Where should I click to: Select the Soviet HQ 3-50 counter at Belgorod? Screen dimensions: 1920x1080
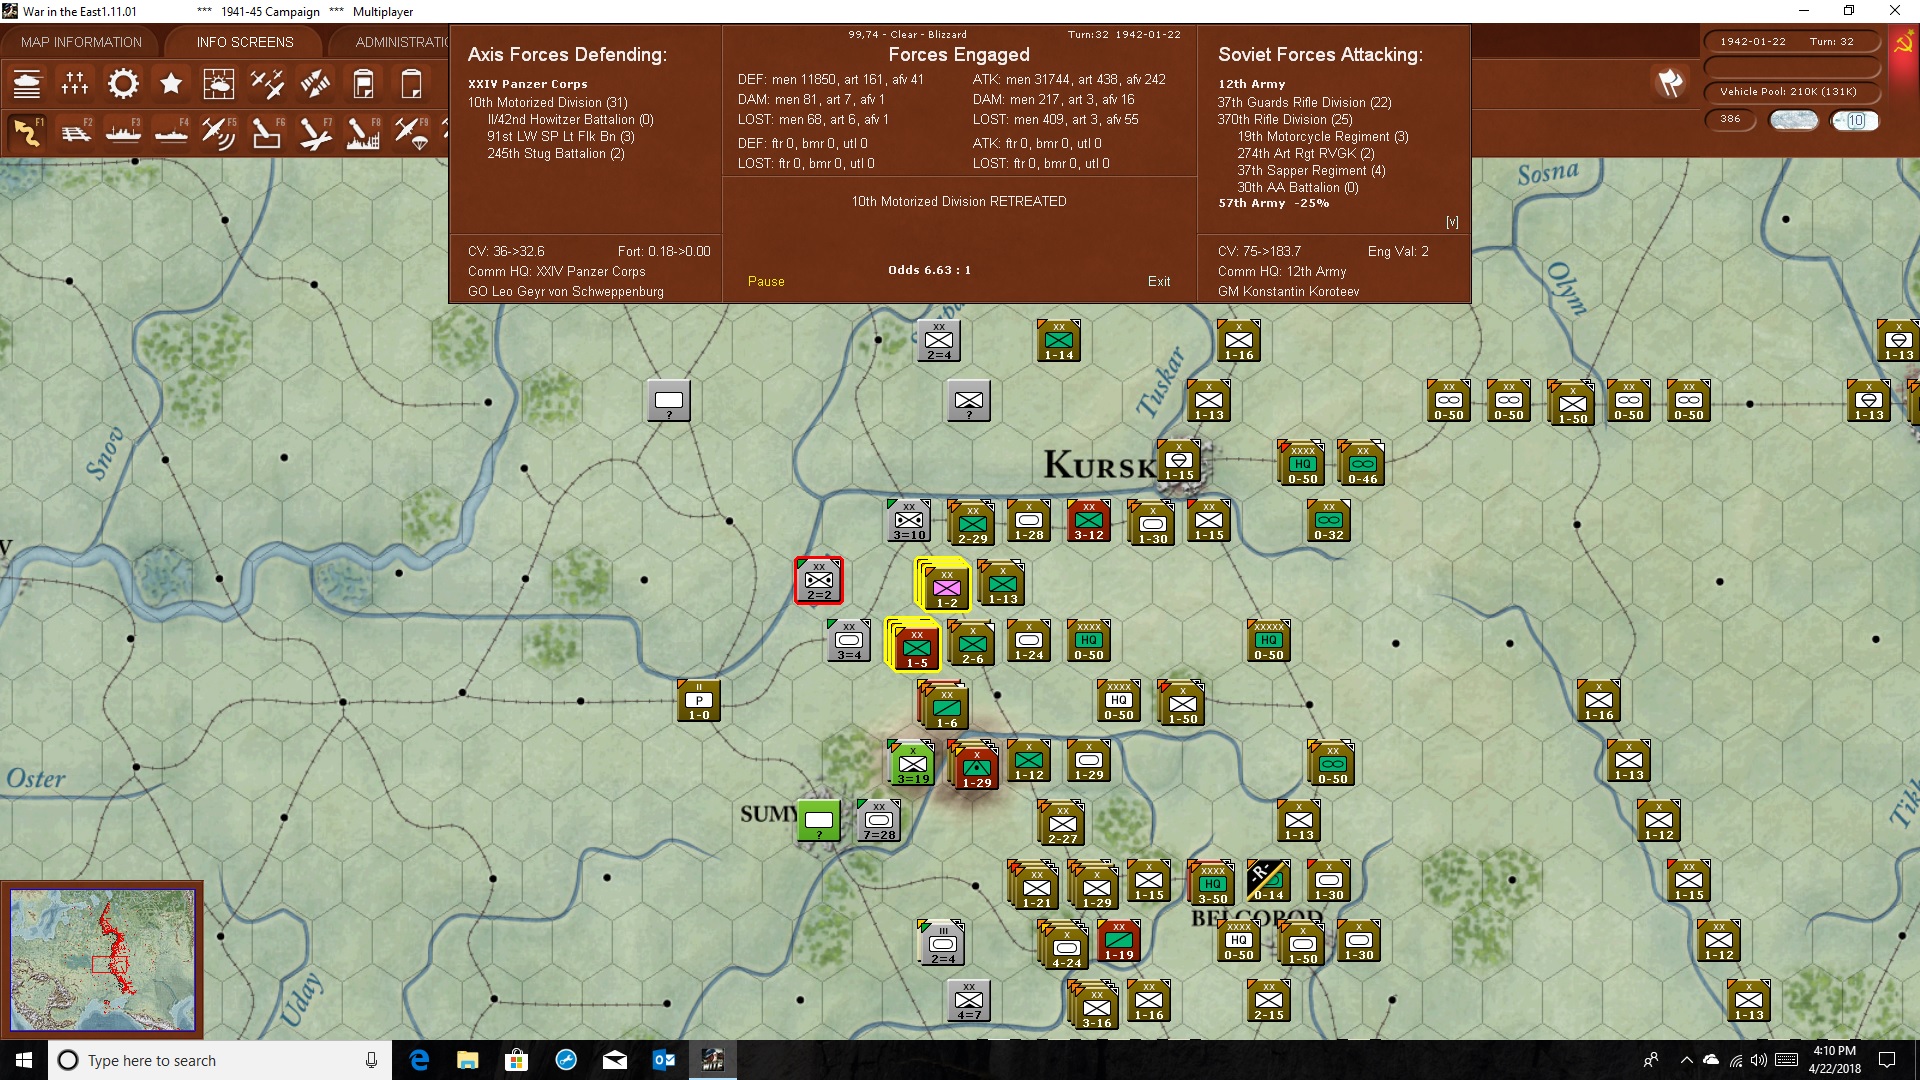[x=1212, y=884]
